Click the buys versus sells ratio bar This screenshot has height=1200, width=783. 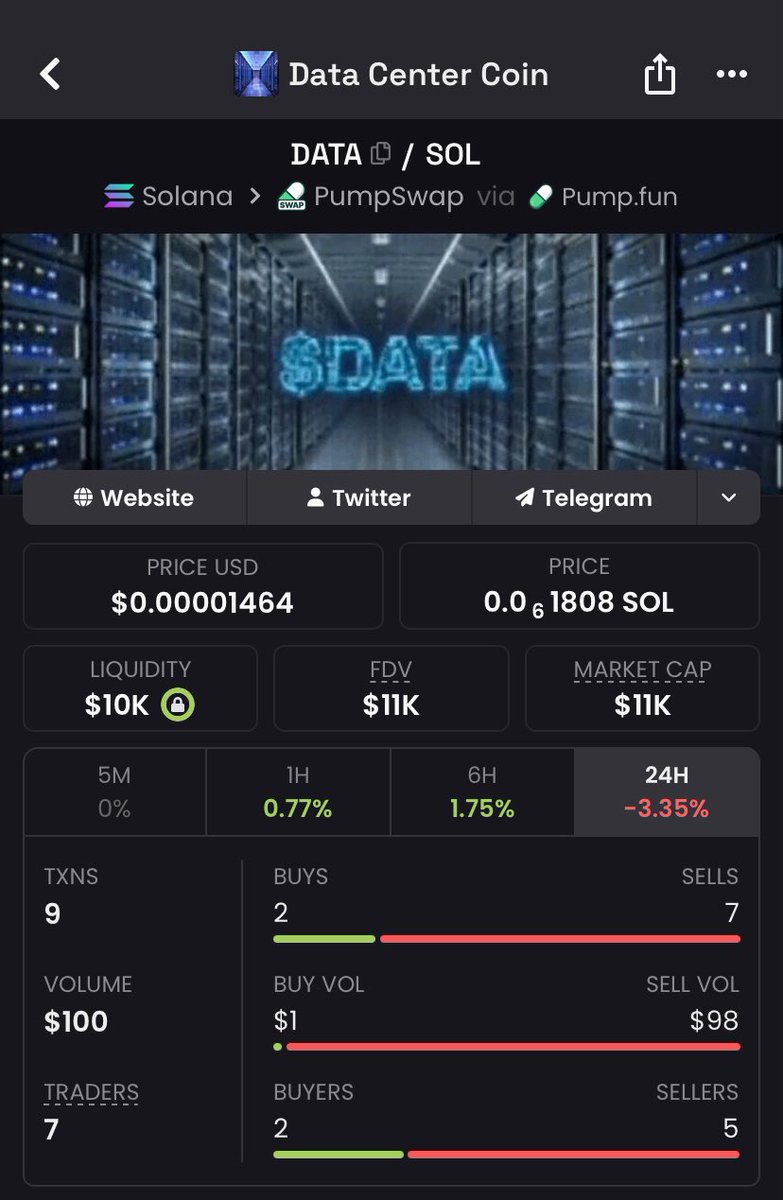507,939
